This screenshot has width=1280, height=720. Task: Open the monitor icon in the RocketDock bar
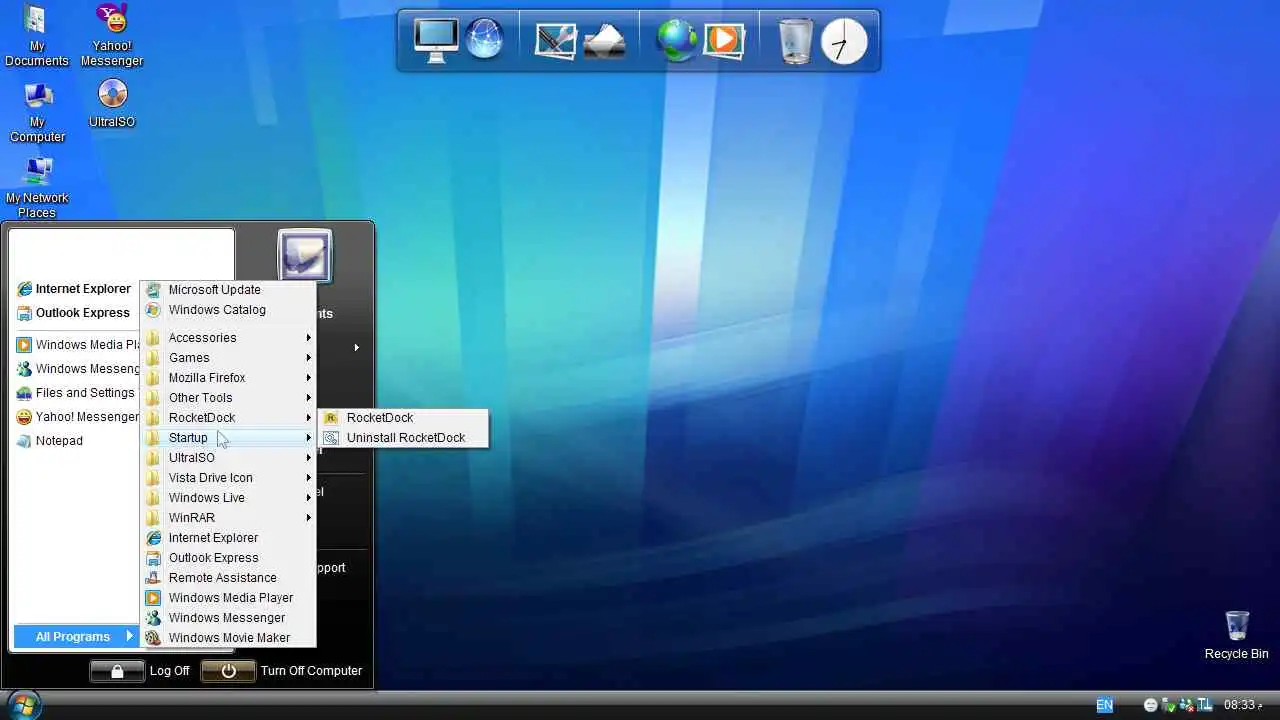tap(436, 40)
